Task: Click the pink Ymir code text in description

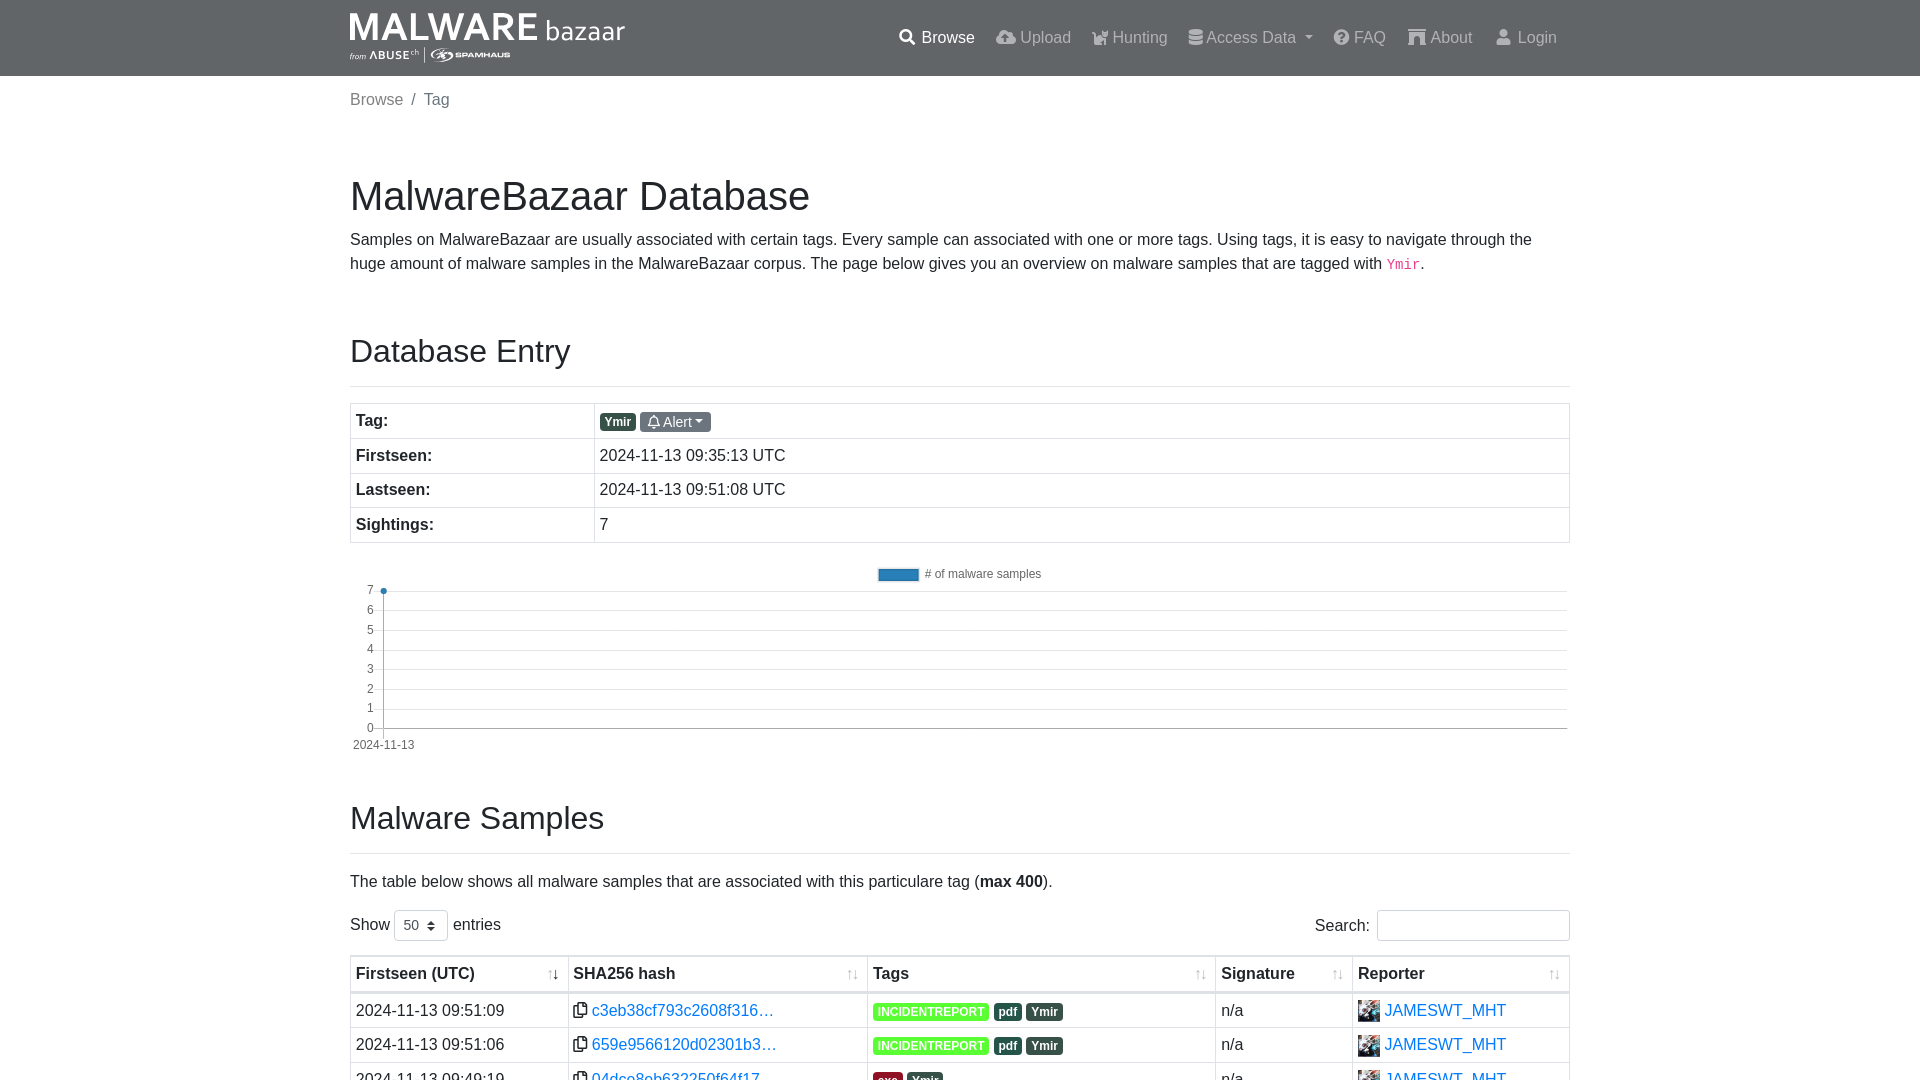Action: pos(1403,265)
